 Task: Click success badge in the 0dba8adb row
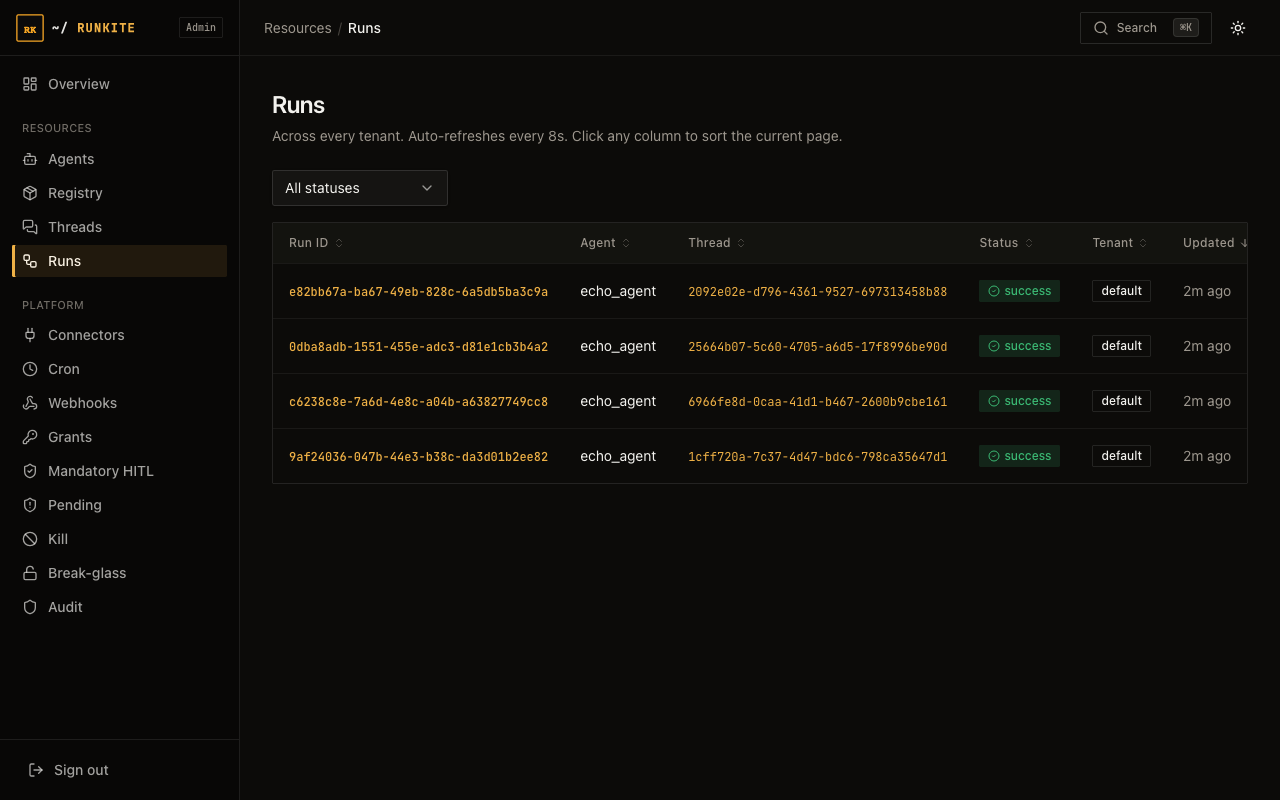(1019, 346)
